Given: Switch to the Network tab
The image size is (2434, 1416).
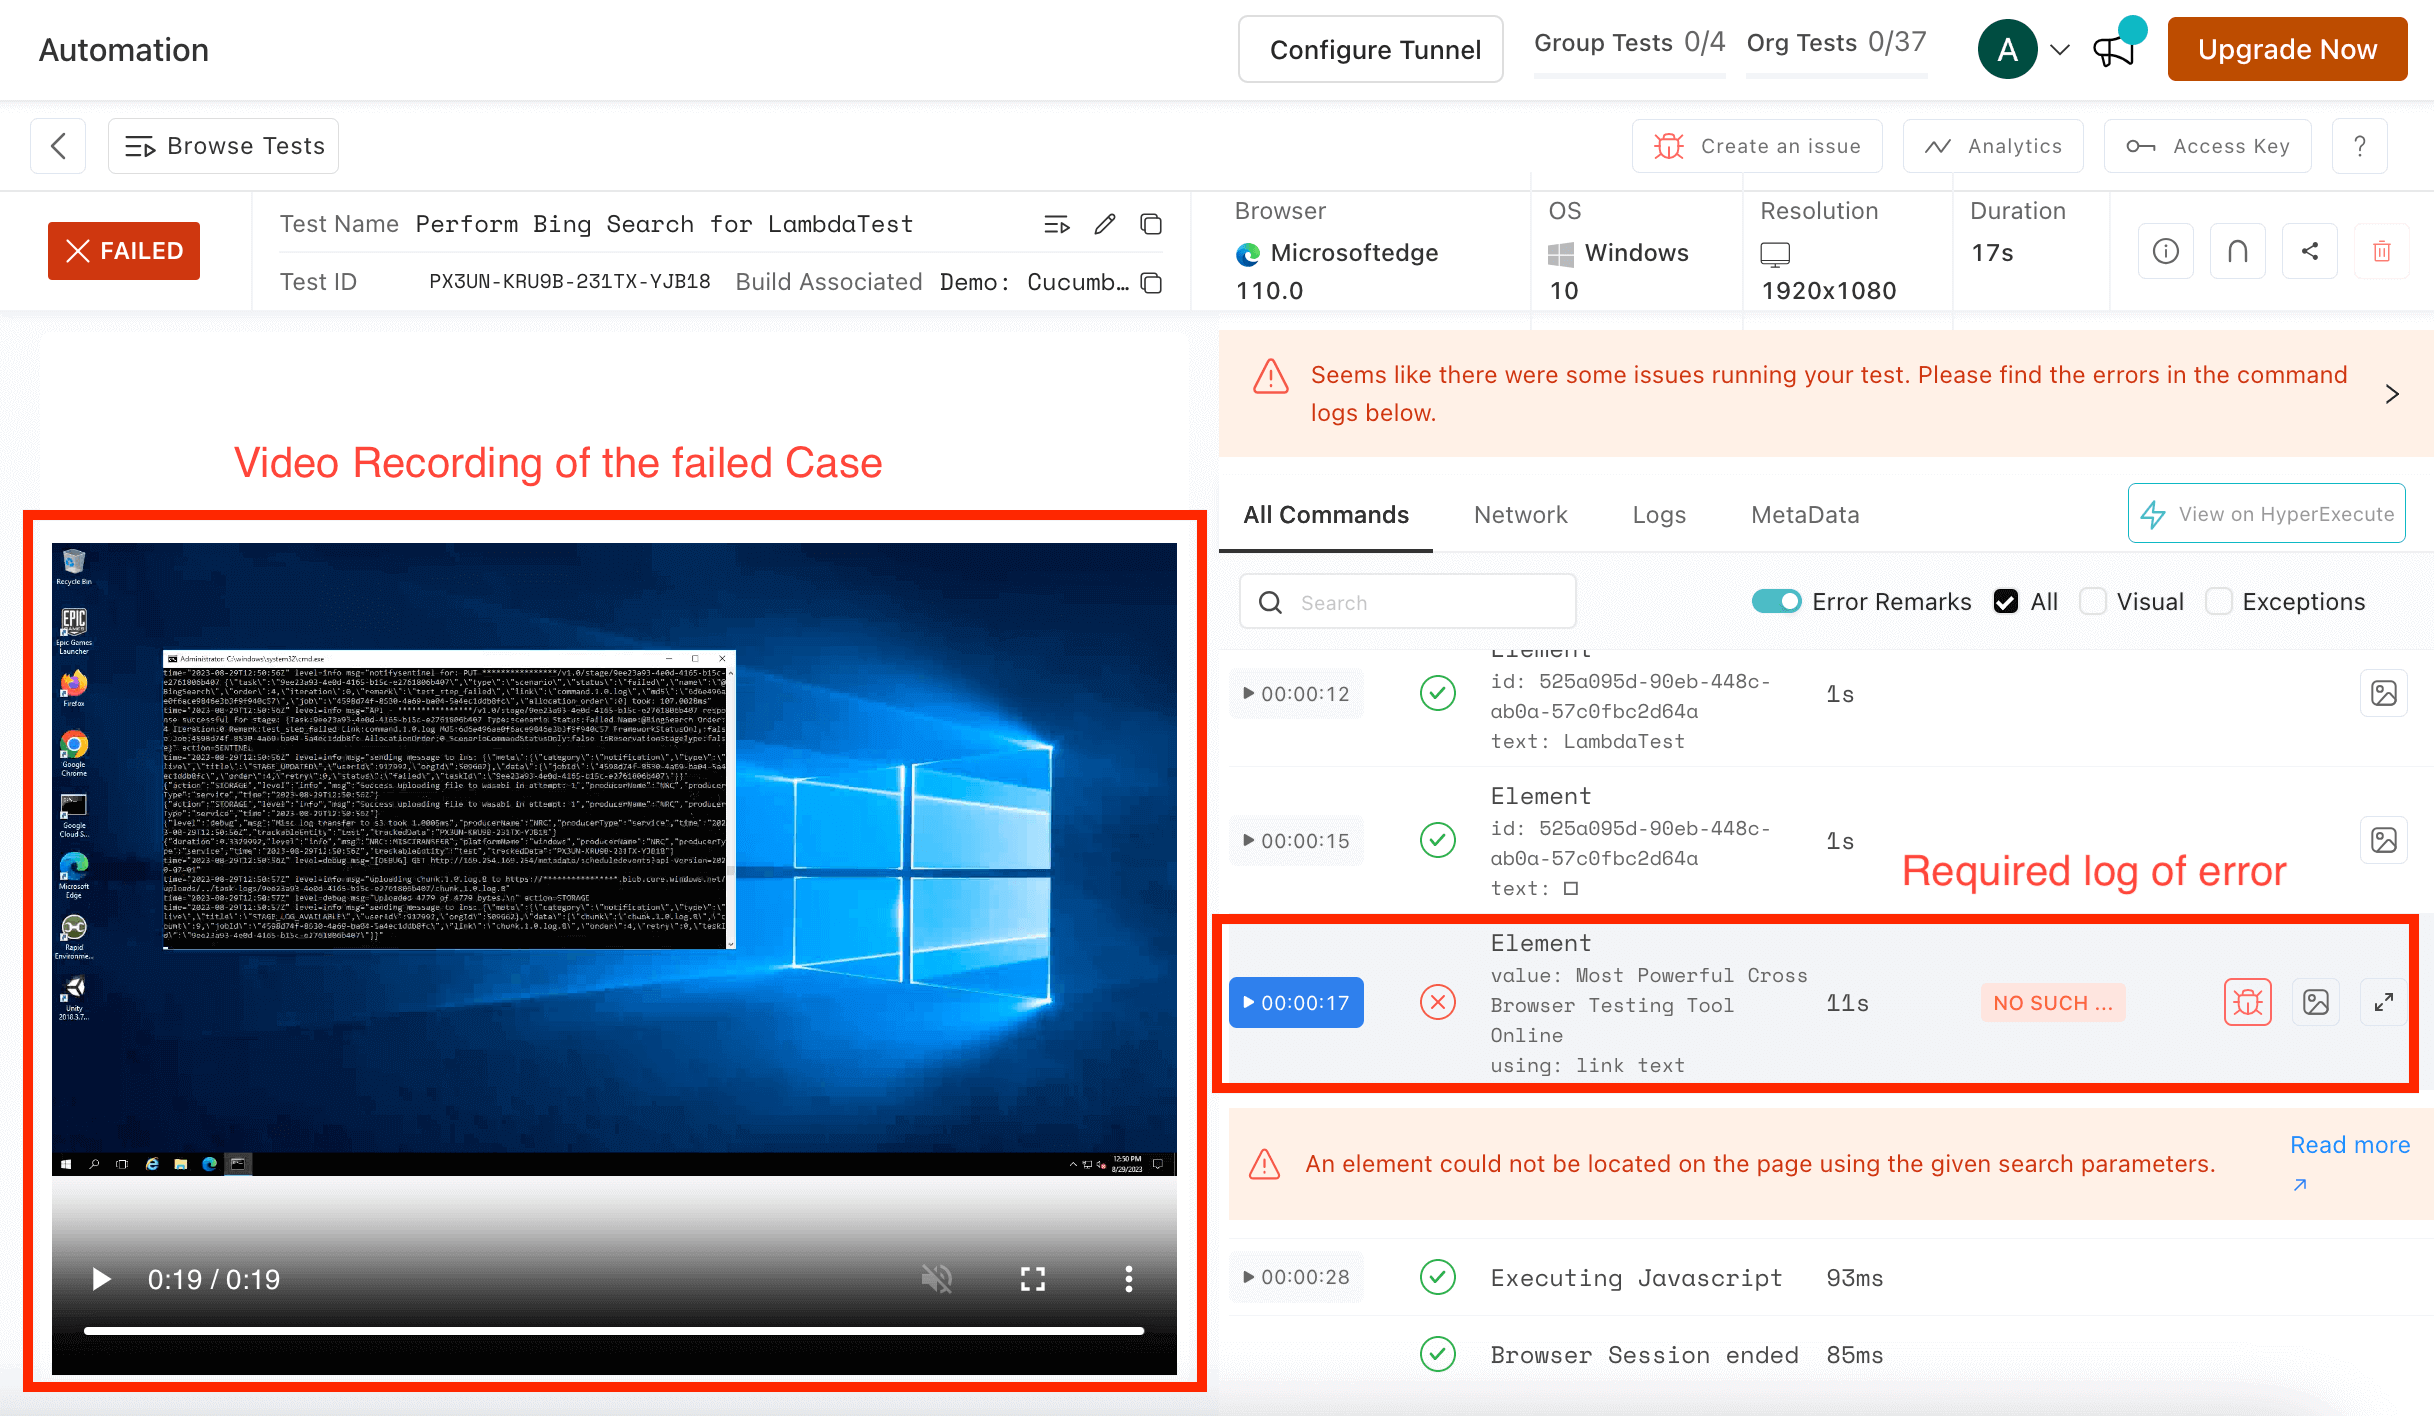Looking at the screenshot, I should click(1520, 515).
